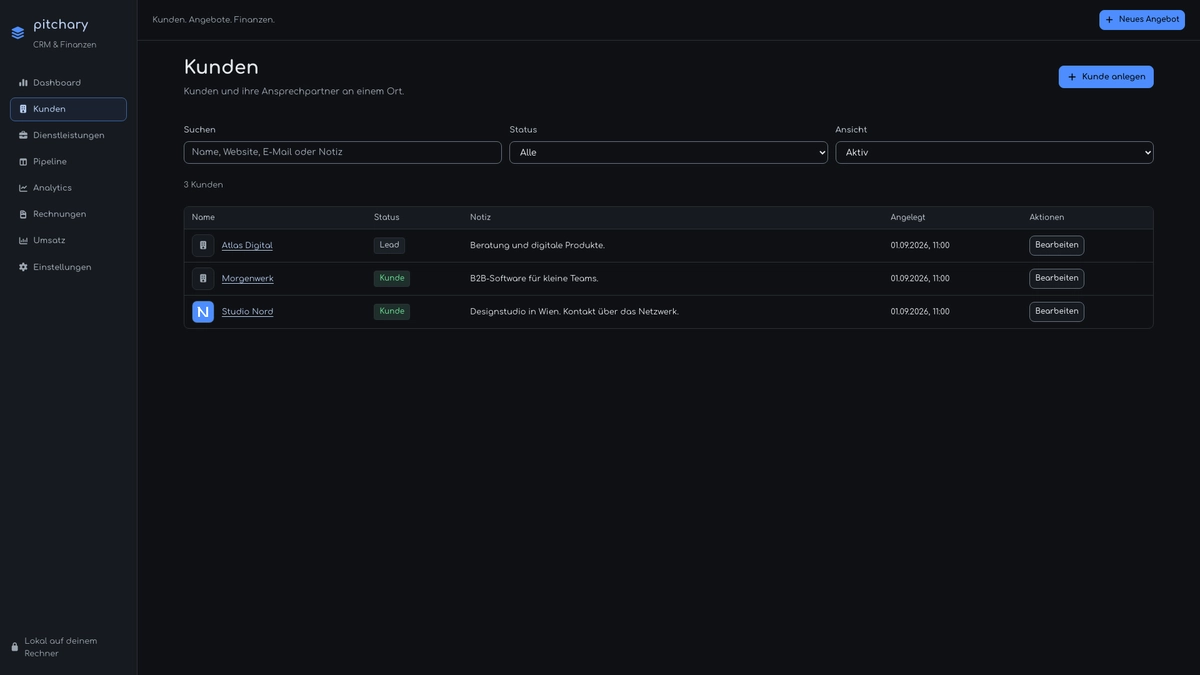The width and height of the screenshot is (1200, 675).
Task: Edit Studio Nord with Bearbeiten button
Action: pos(1056,312)
